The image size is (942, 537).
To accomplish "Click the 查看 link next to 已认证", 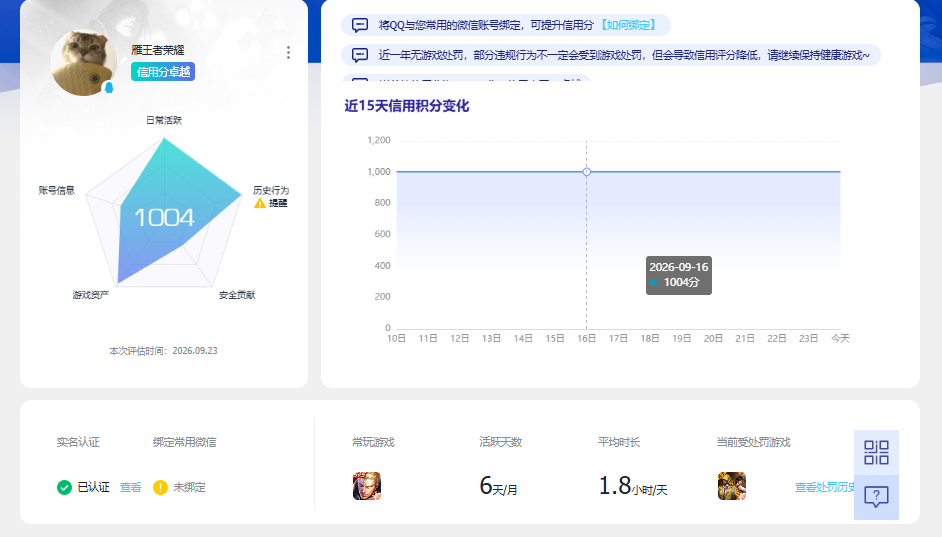I will coord(130,487).
